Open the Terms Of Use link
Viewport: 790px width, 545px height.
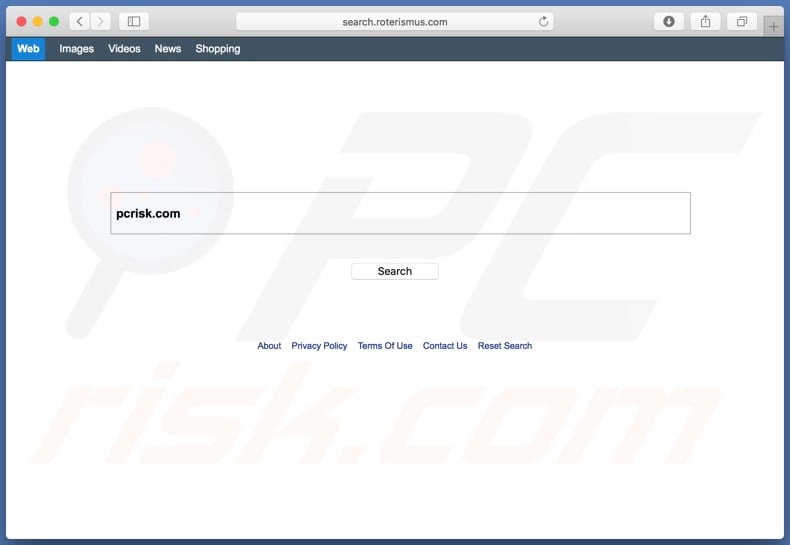tap(385, 346)
